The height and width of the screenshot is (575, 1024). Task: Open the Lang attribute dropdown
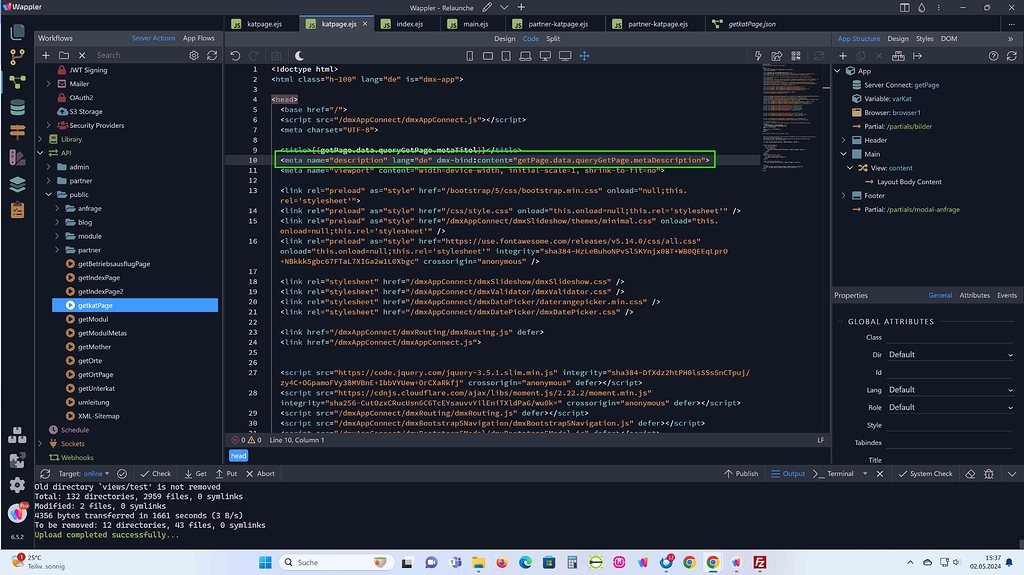click(949, 390)
